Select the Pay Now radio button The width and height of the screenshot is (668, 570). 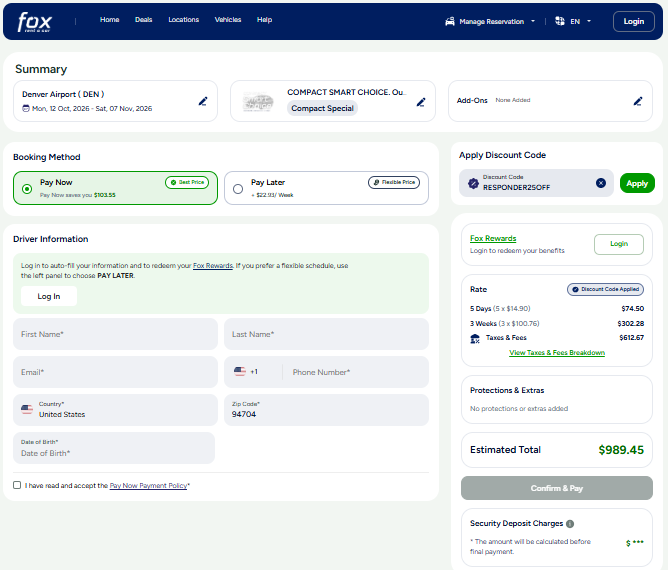27,189
